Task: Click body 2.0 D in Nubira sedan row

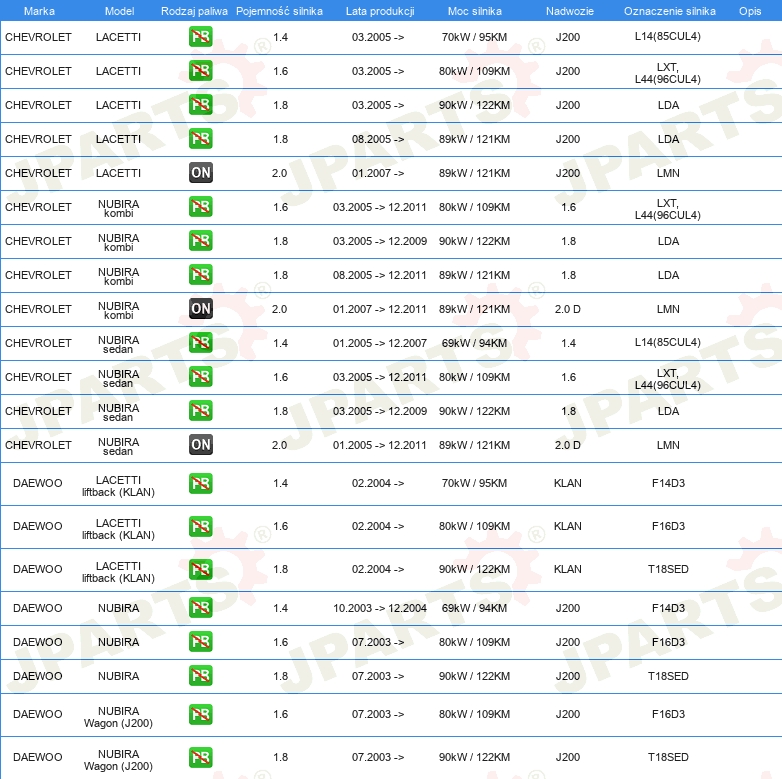Action: click(568, 445)
